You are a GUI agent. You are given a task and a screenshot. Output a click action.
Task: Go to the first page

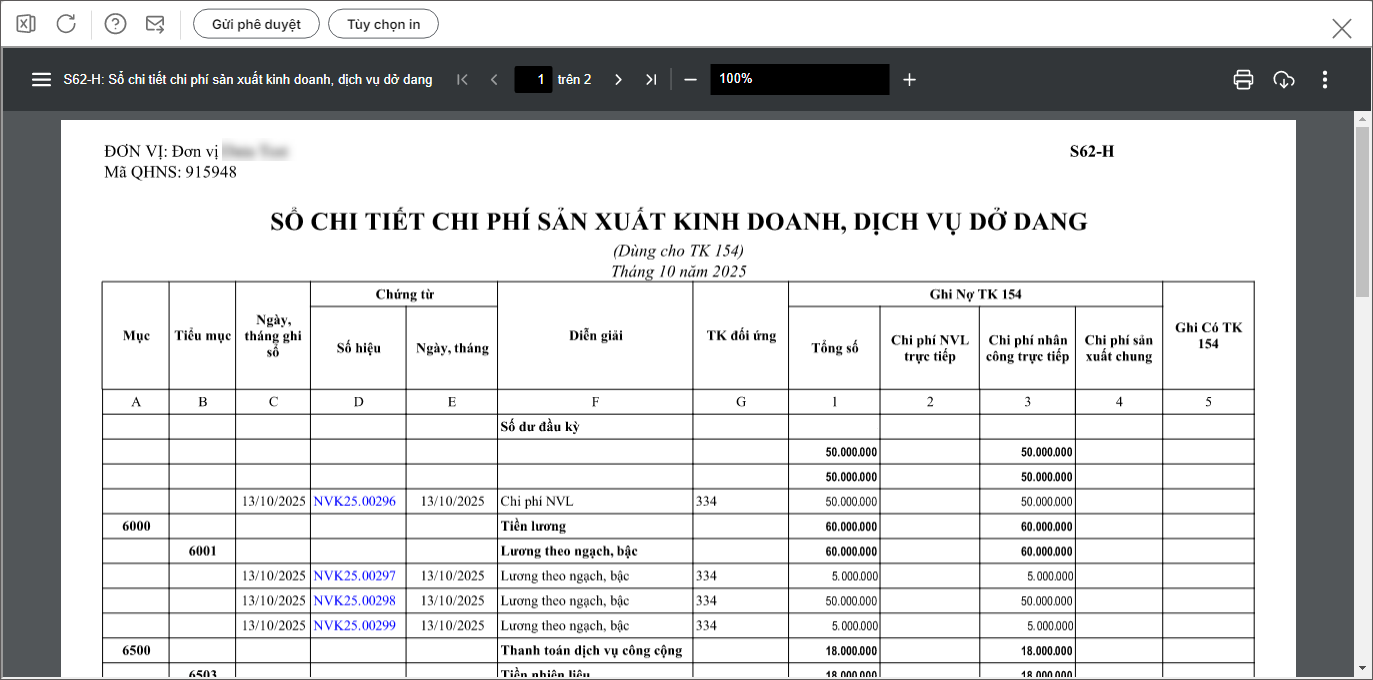(x=462, y=80)
